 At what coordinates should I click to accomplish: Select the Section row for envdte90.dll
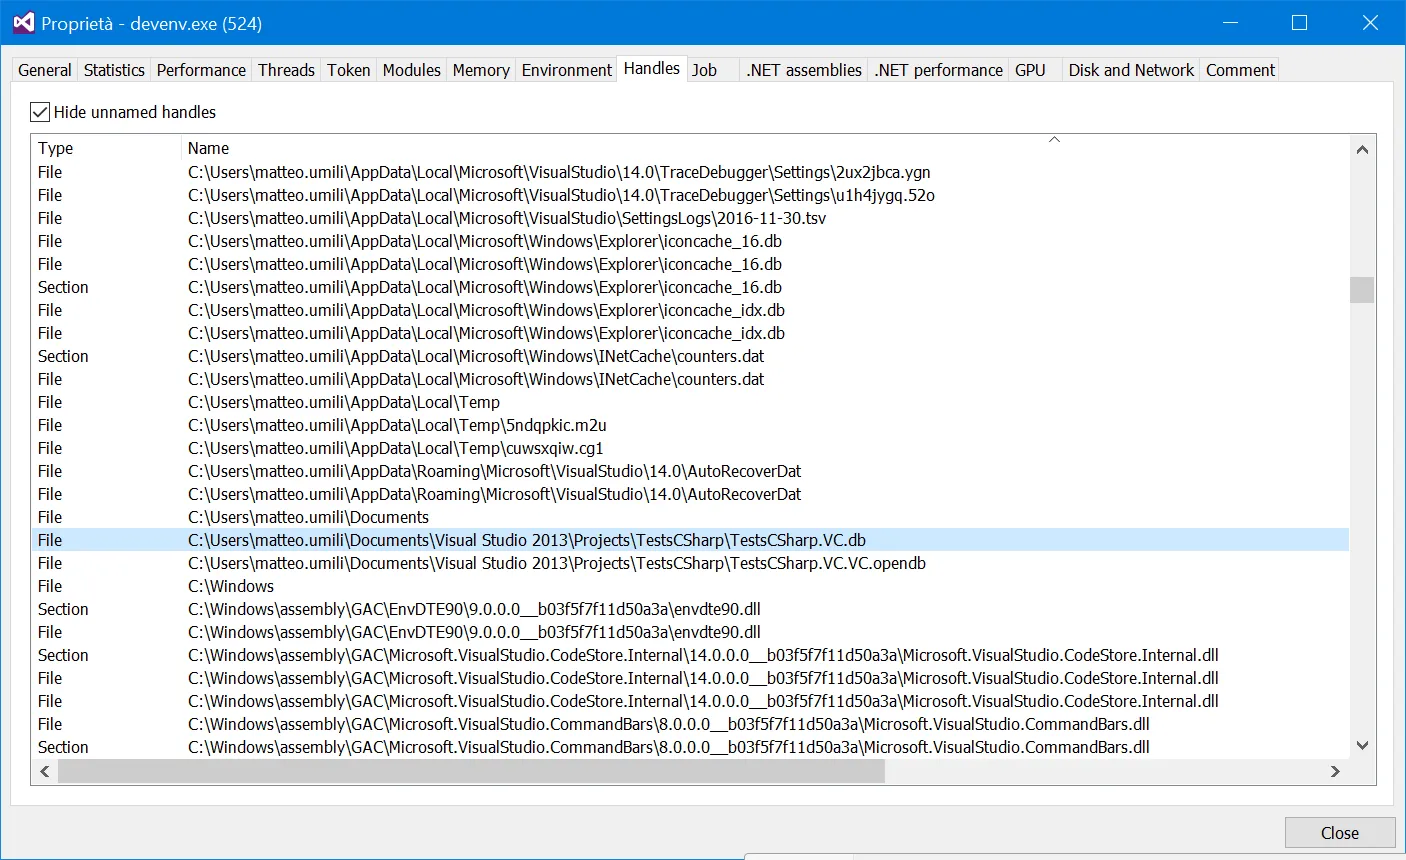click(x=690, y=609)
